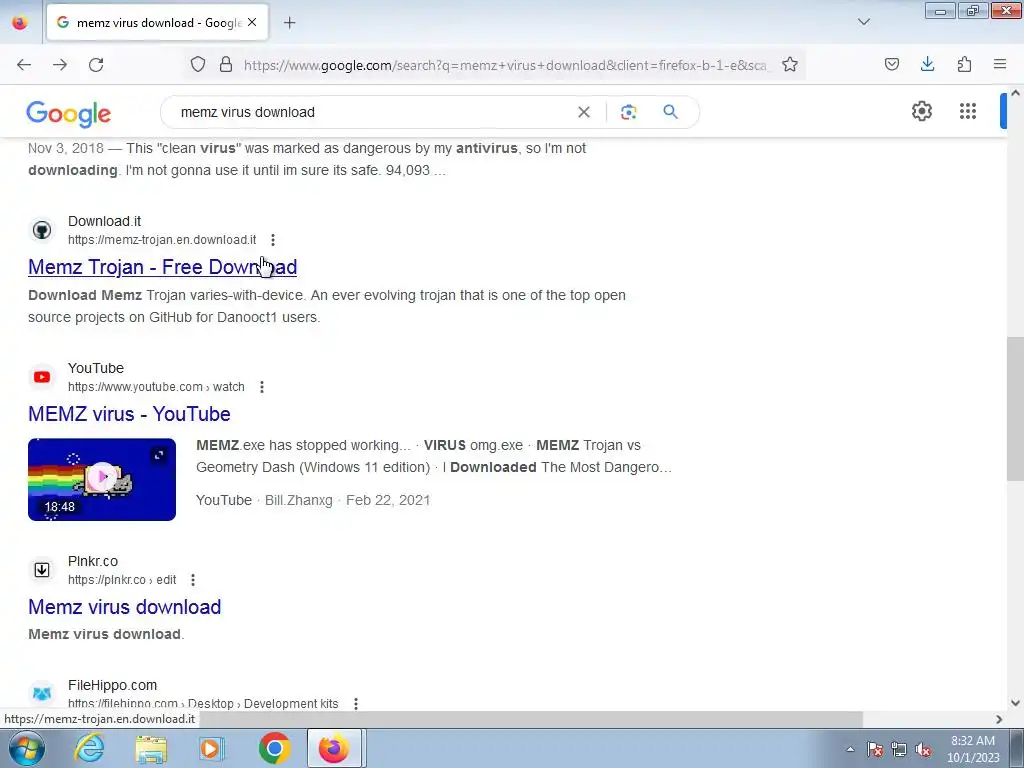Open Memz Trojan - Free Download link
The height and width of the screenshot is (768, 1024).
[163, 267]
